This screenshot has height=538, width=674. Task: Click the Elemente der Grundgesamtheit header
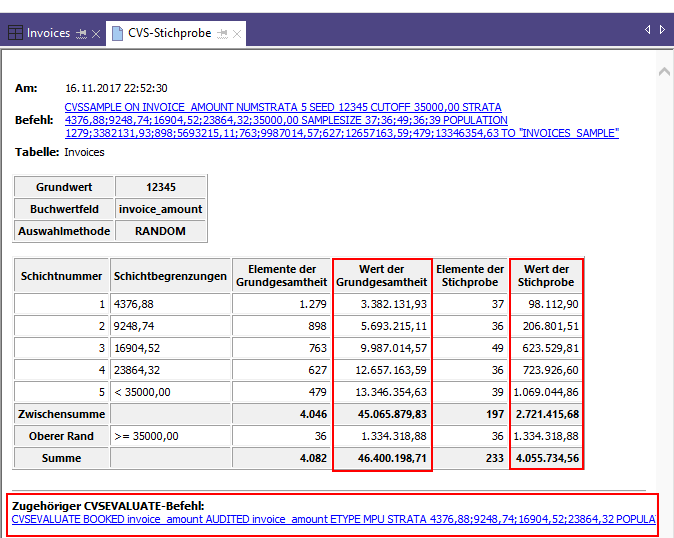[x=282, y=275]
